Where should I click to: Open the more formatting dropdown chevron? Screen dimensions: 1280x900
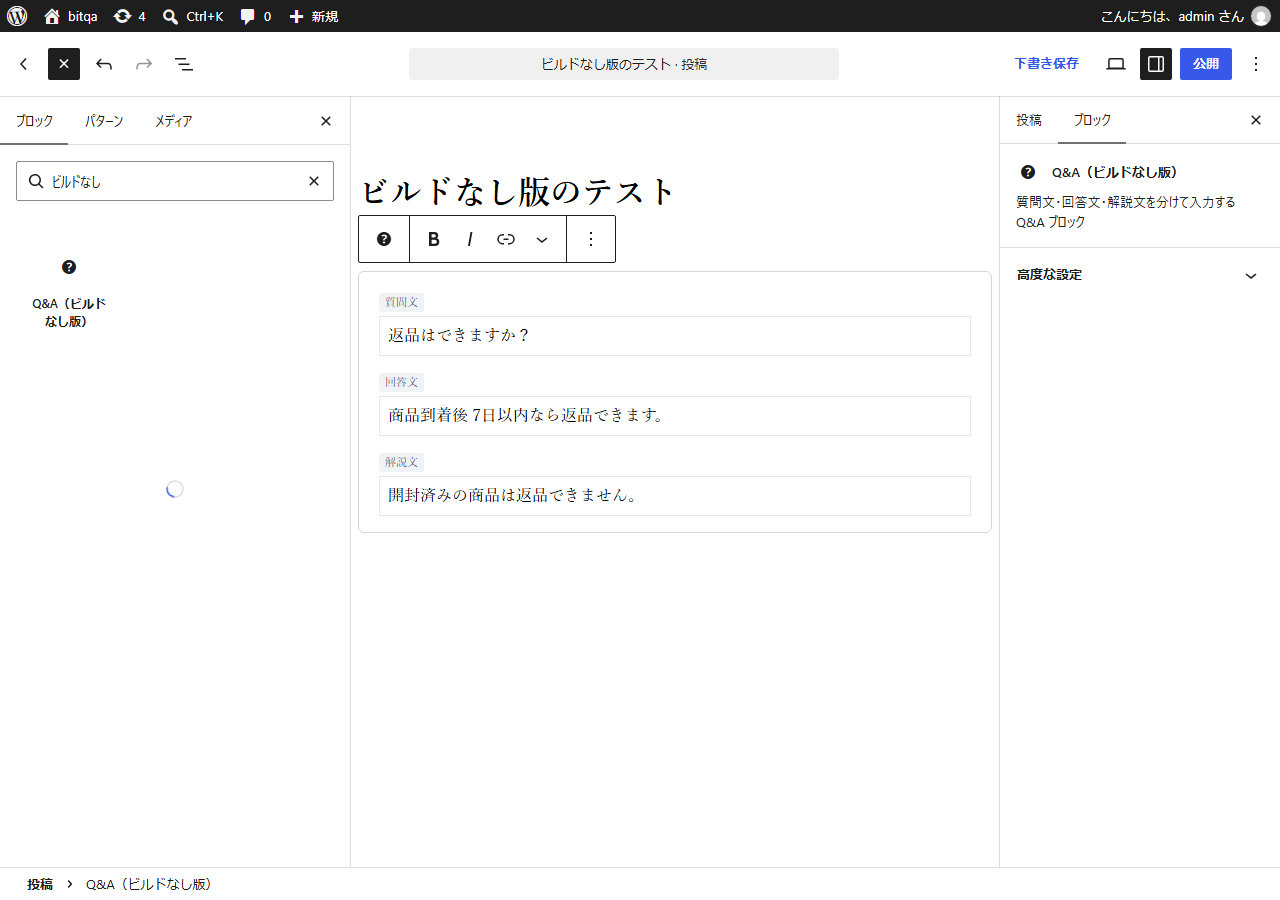point(542,239)
